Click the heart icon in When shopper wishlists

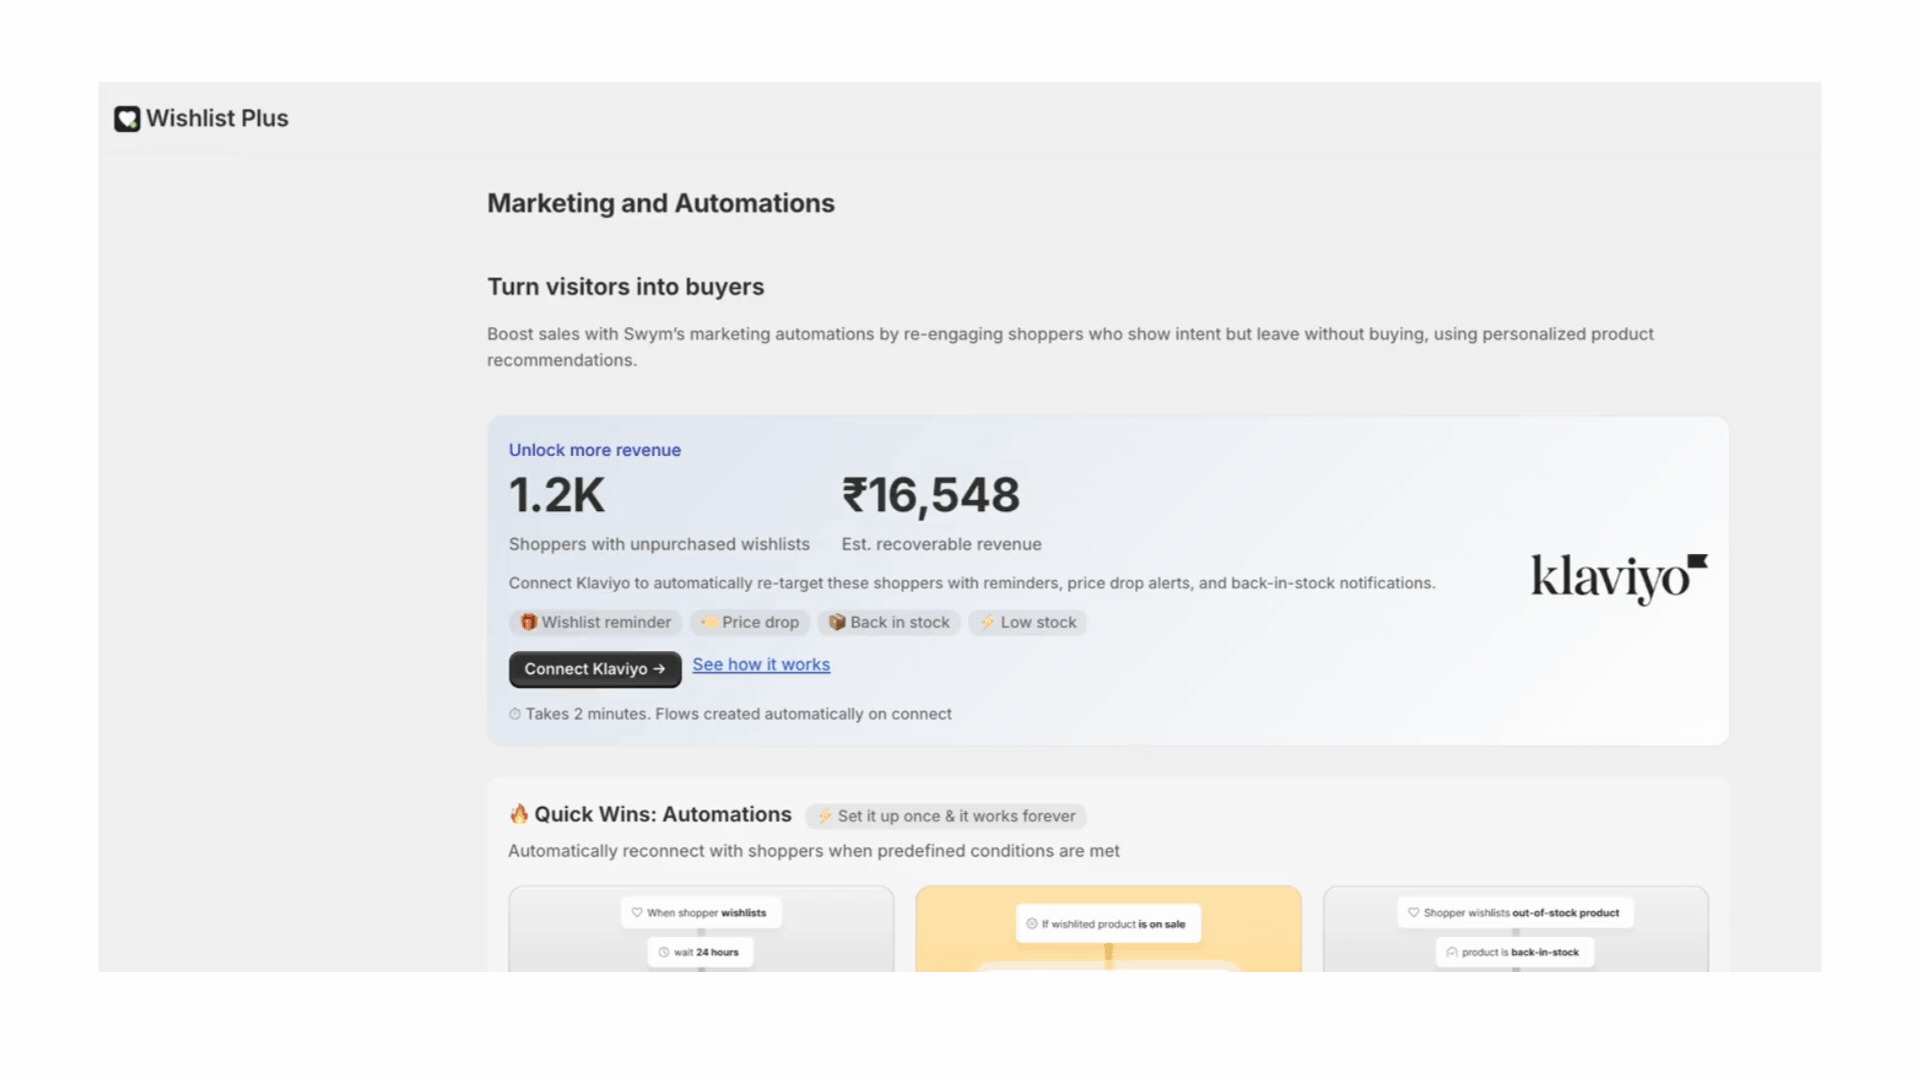pos(637,913)
